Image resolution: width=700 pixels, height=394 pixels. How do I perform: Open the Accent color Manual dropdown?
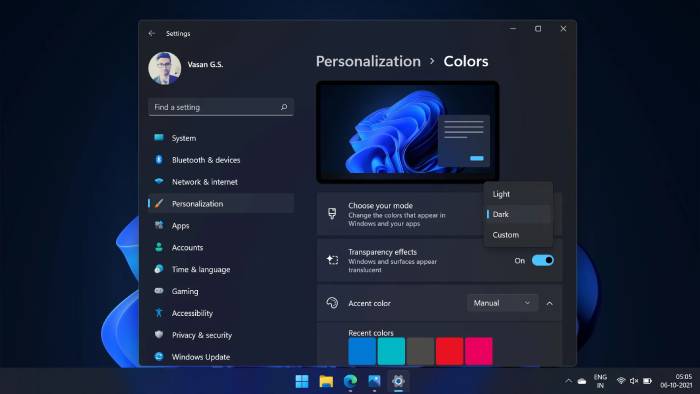tap(502, 303)
